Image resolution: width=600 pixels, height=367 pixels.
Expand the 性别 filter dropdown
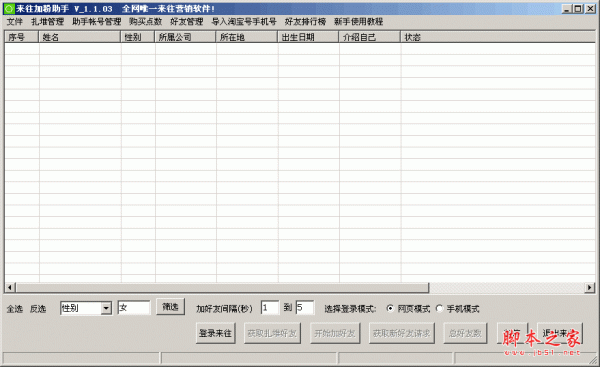[106, 308]
